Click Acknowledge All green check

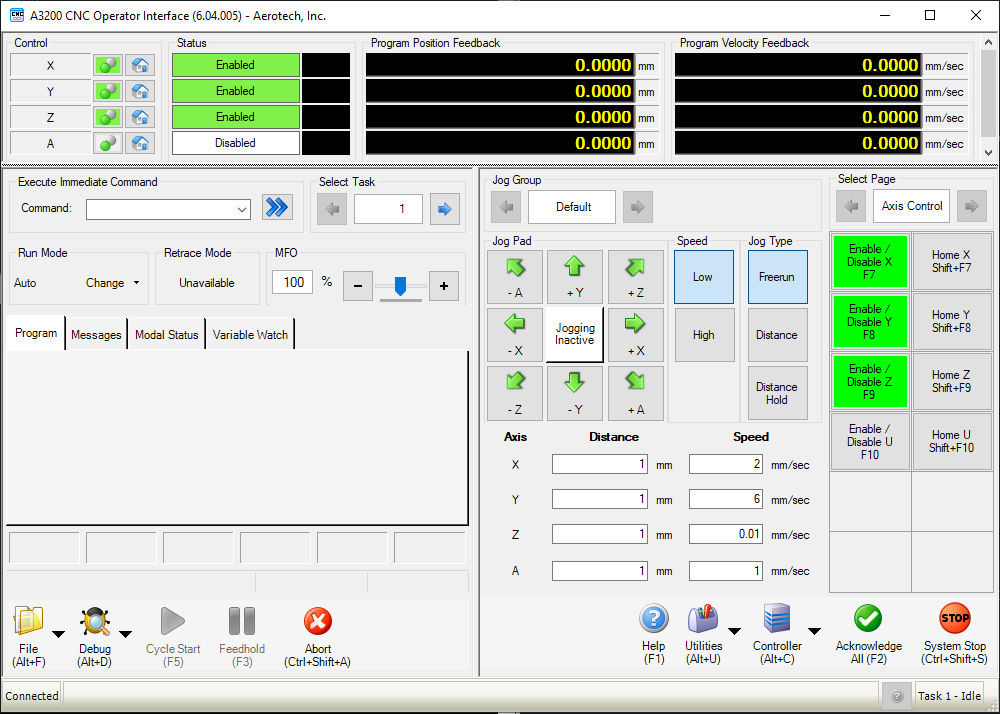pos(868,618)
